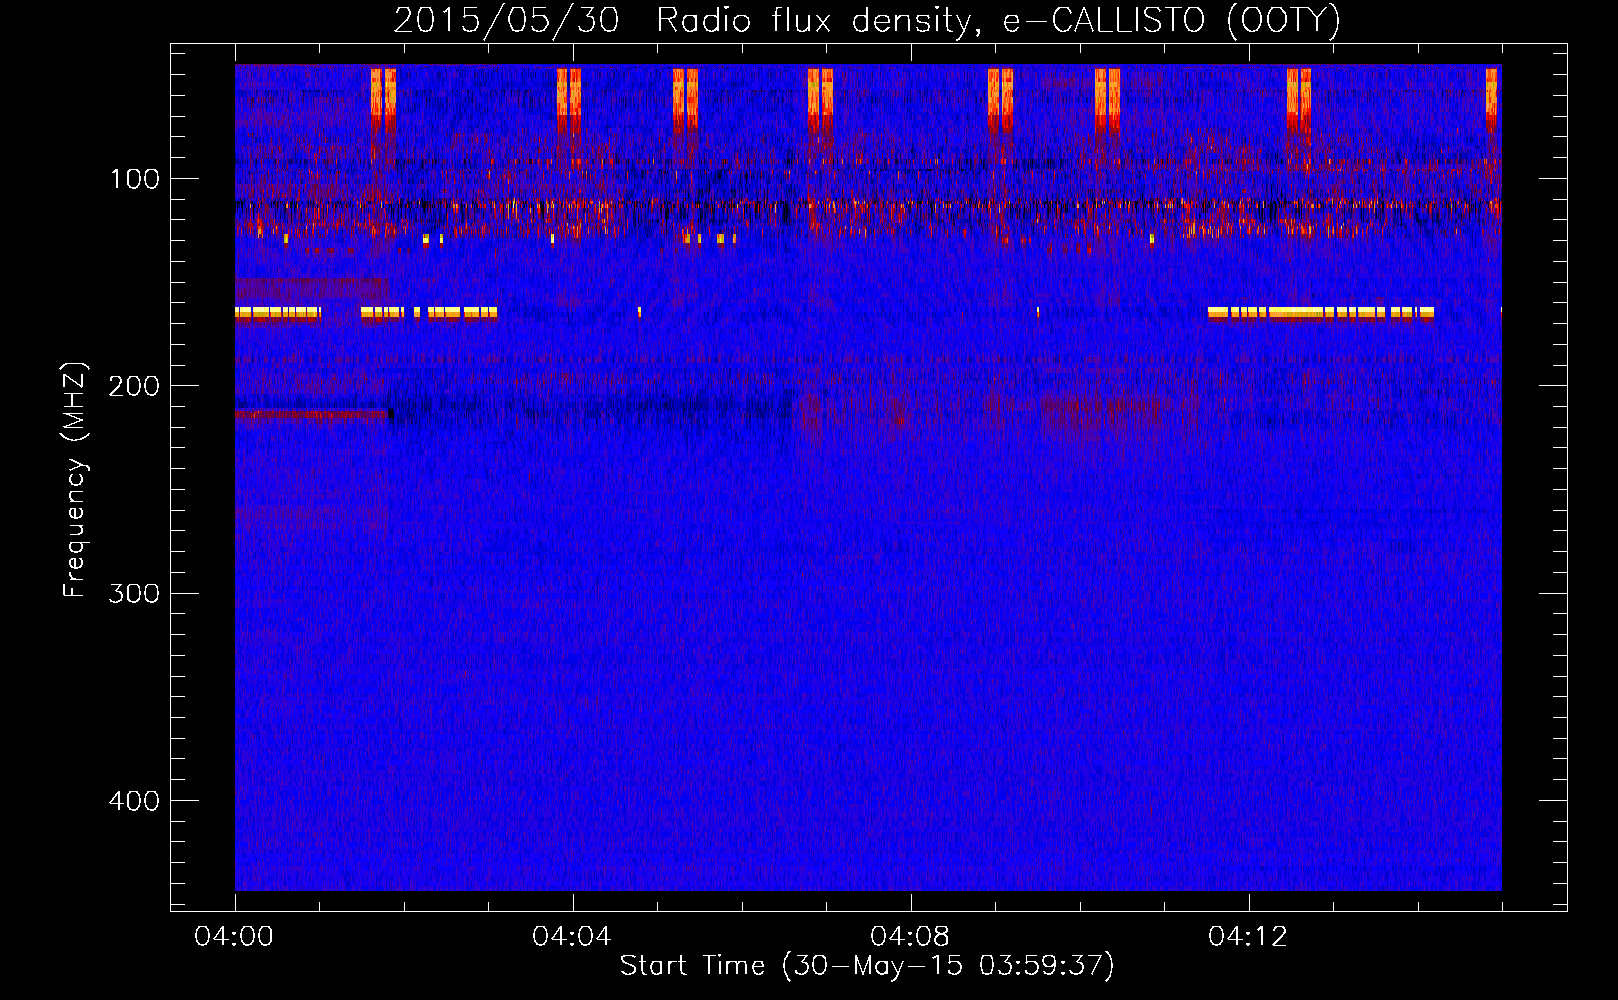Click the 100 frequency axis label
This screenshot has height=1000, width=1618.
[134, 180]
